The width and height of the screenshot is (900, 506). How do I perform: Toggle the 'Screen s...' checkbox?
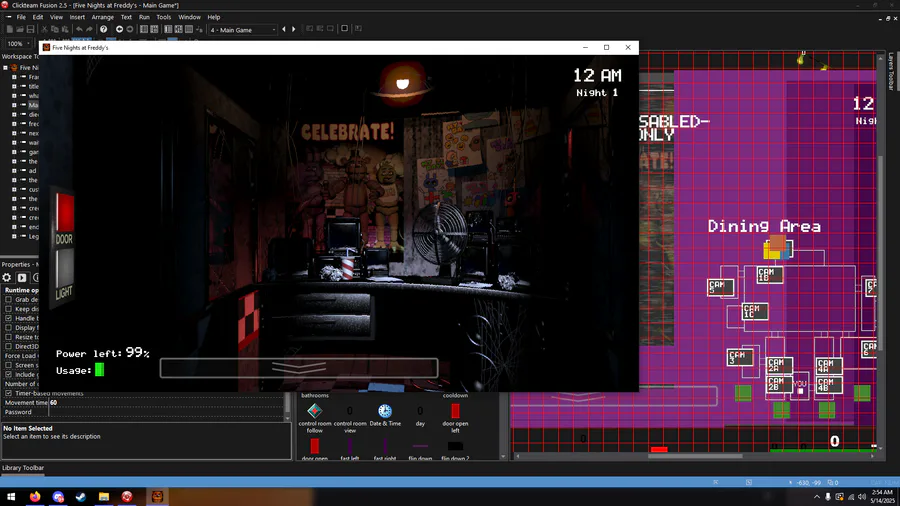[9, 365]
